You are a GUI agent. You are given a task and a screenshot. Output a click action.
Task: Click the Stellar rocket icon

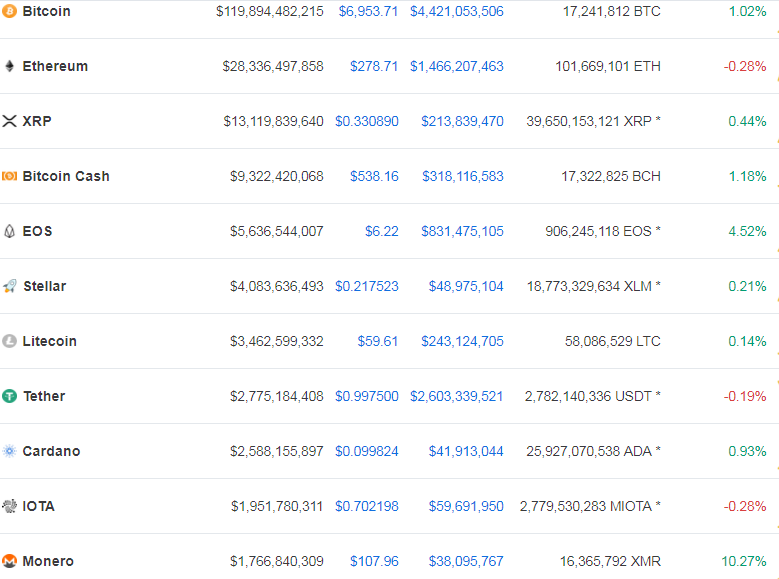(9, 286)
